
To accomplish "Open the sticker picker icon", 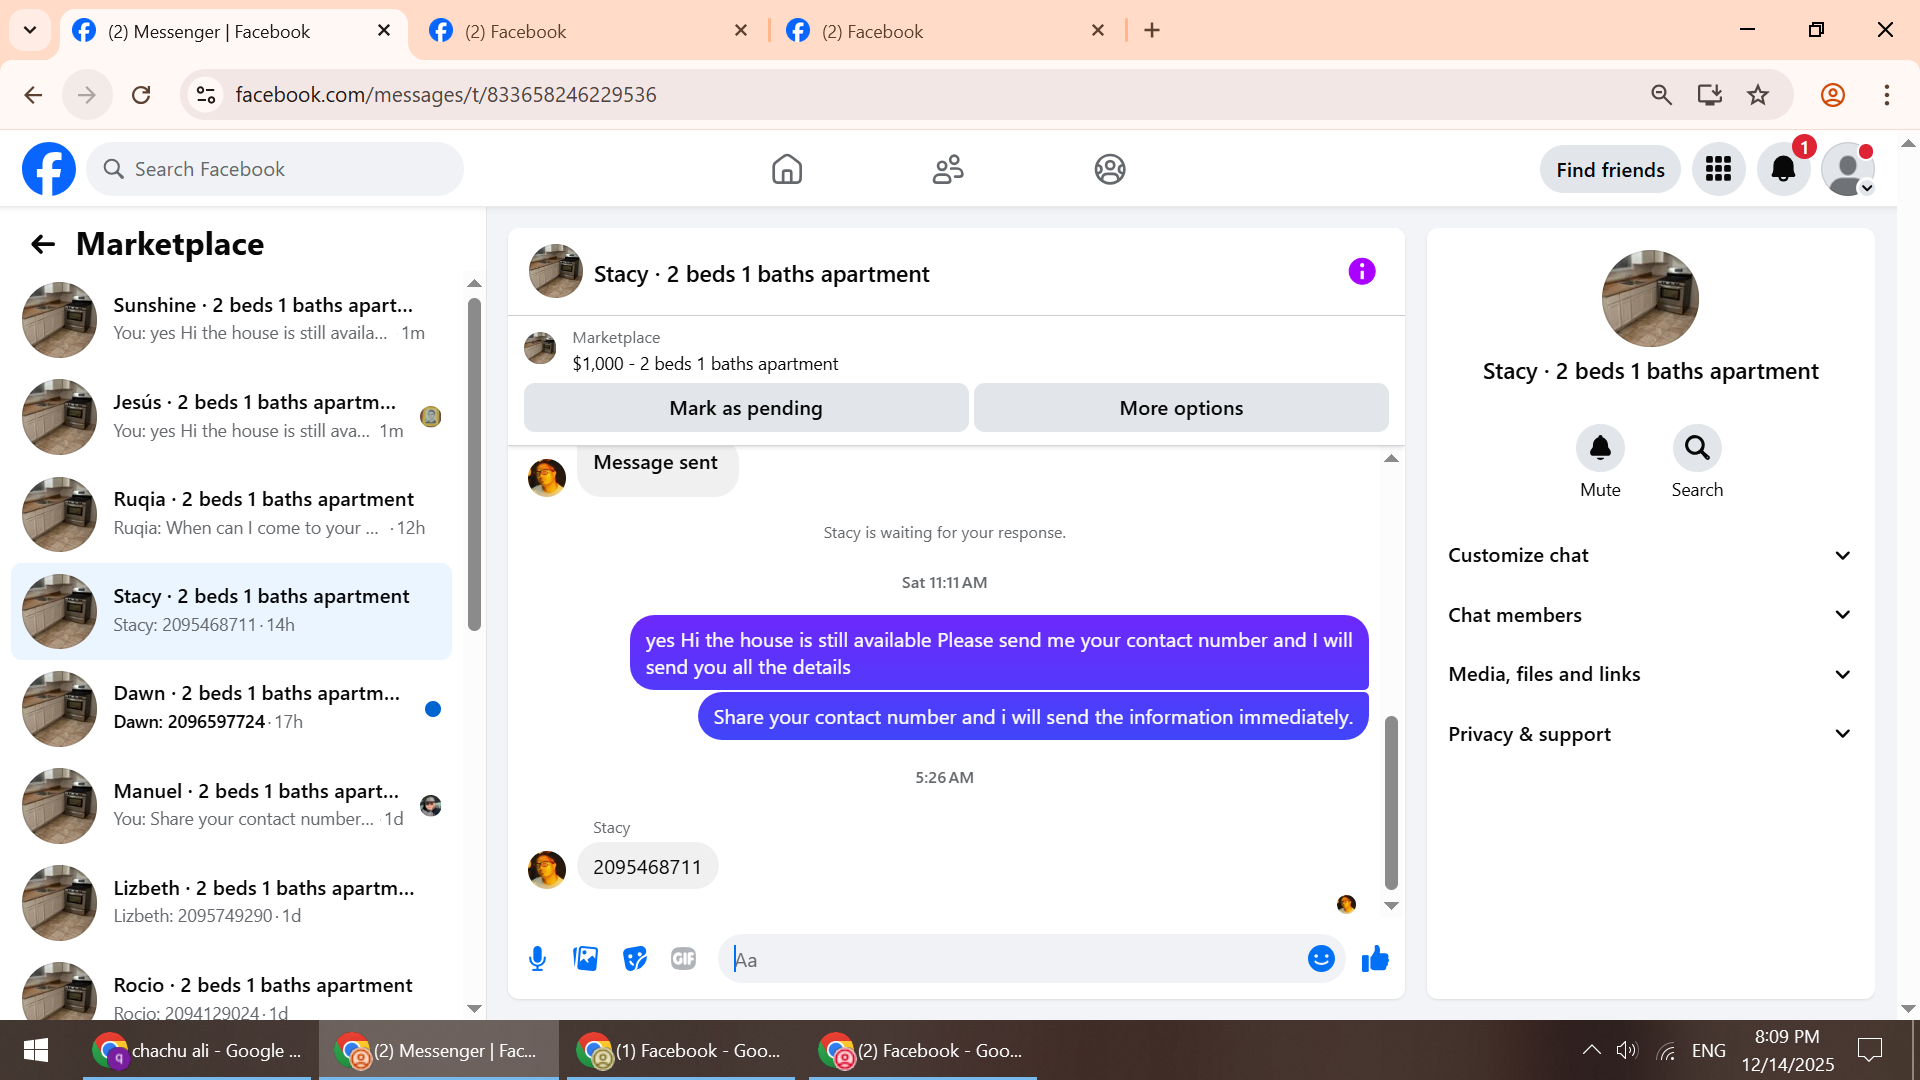I will 635,959.
